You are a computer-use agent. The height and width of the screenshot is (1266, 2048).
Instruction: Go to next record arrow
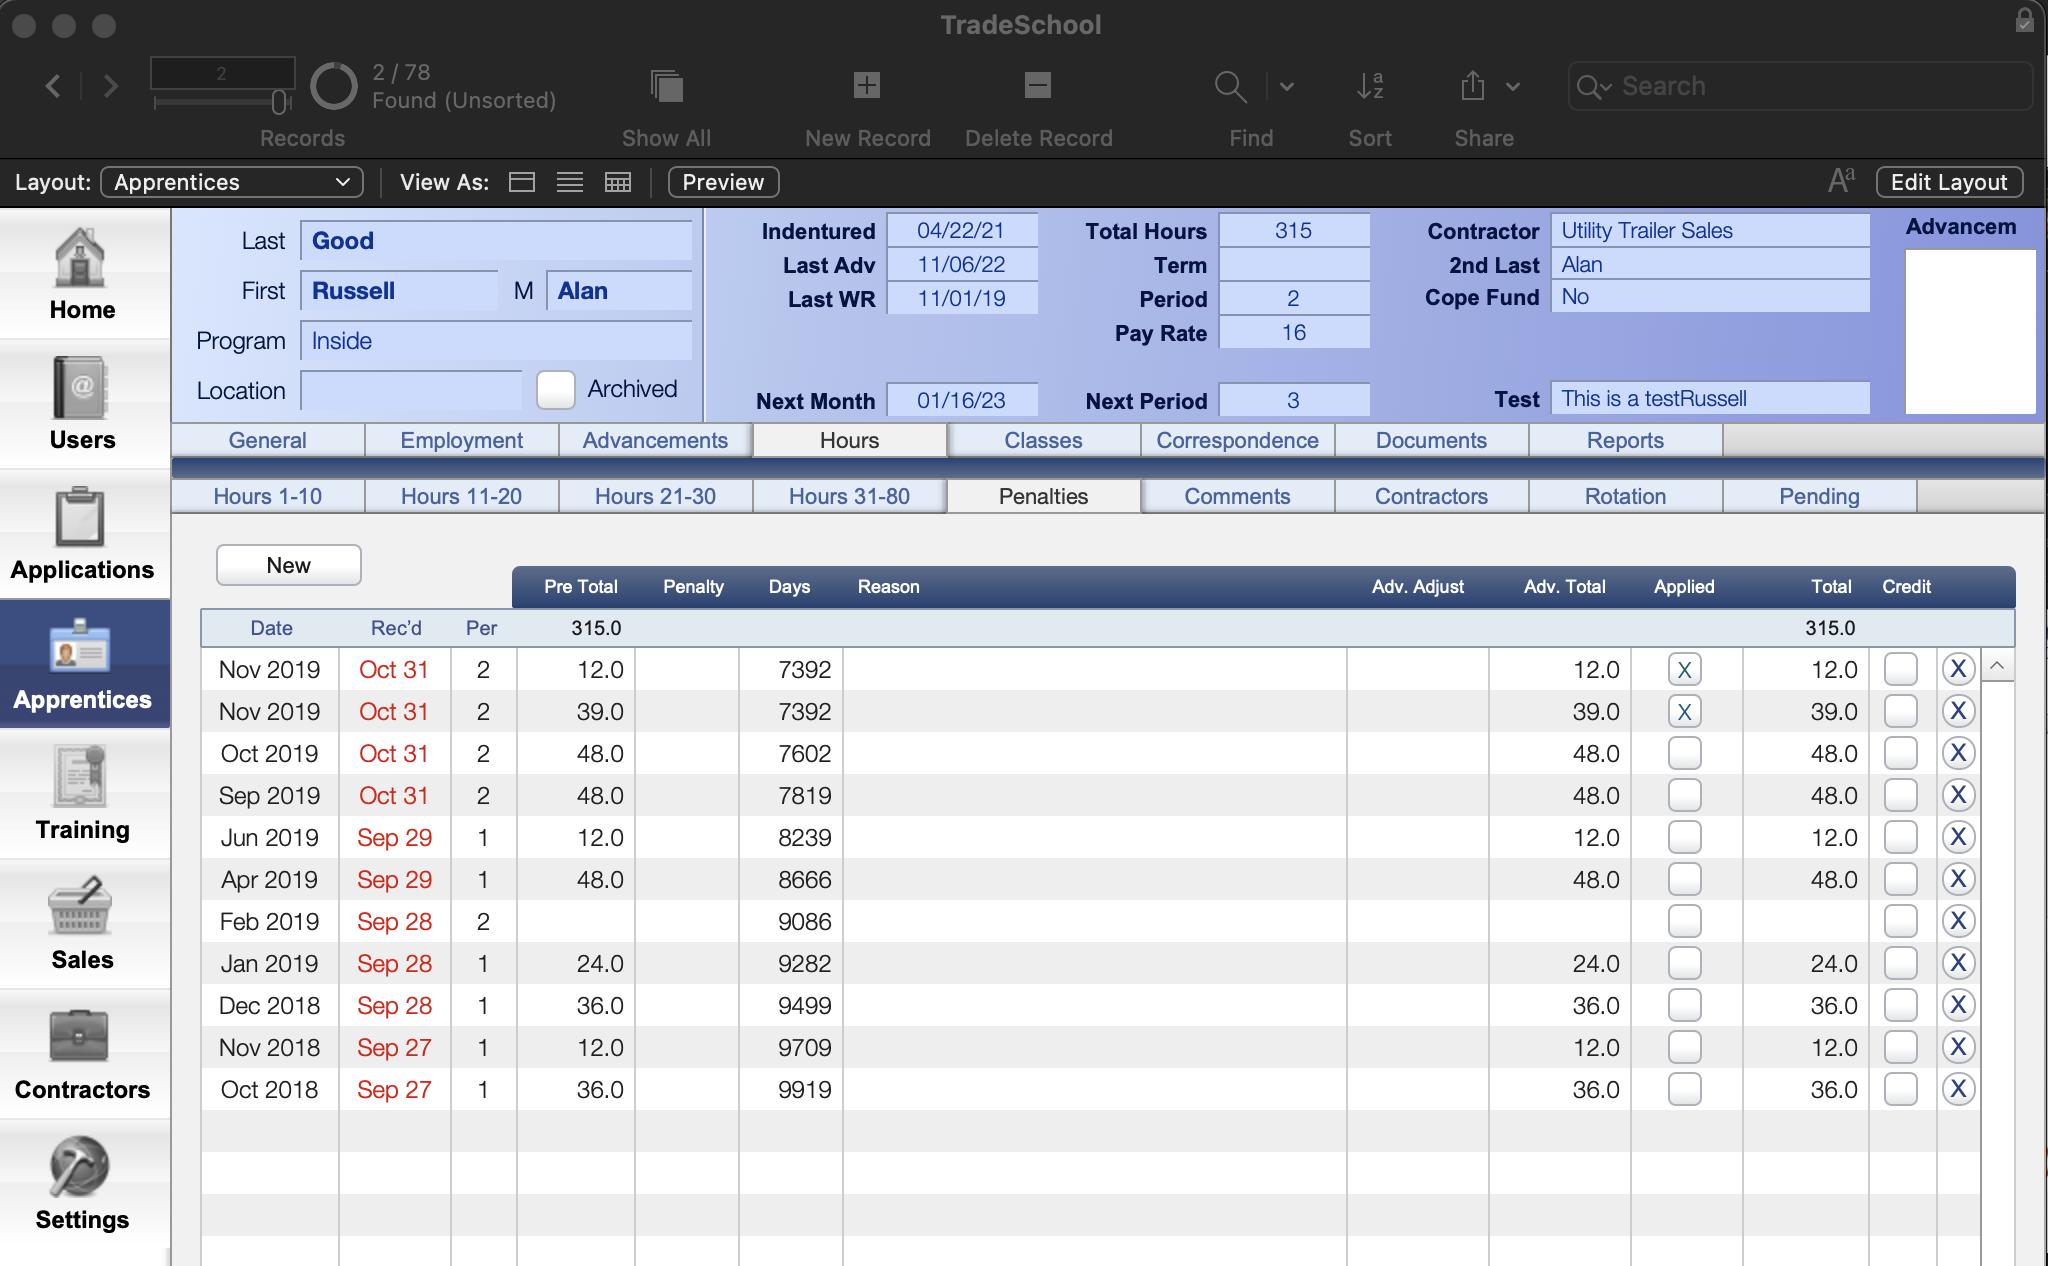pos(111,86)
